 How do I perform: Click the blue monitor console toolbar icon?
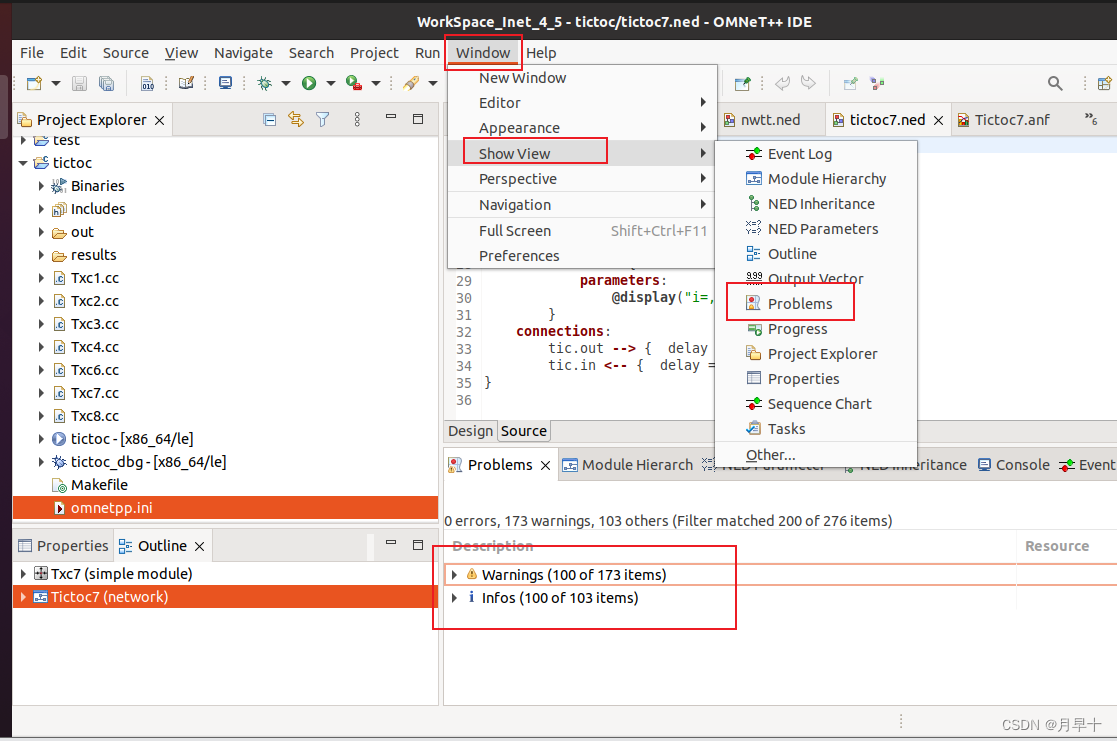tap(225, 83)
